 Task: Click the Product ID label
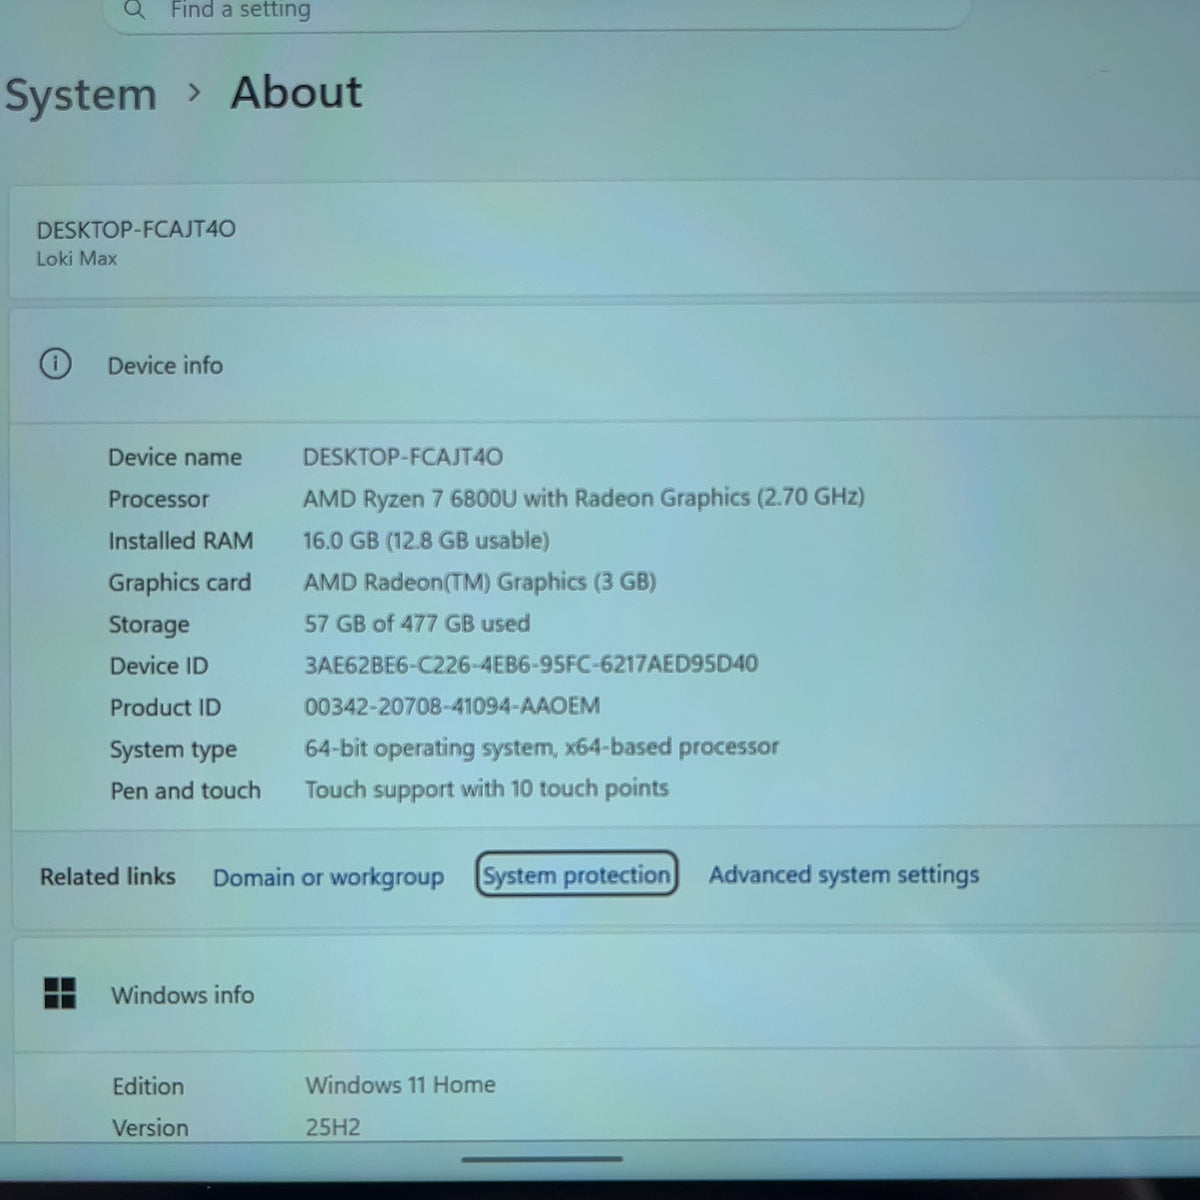point(165,708)
